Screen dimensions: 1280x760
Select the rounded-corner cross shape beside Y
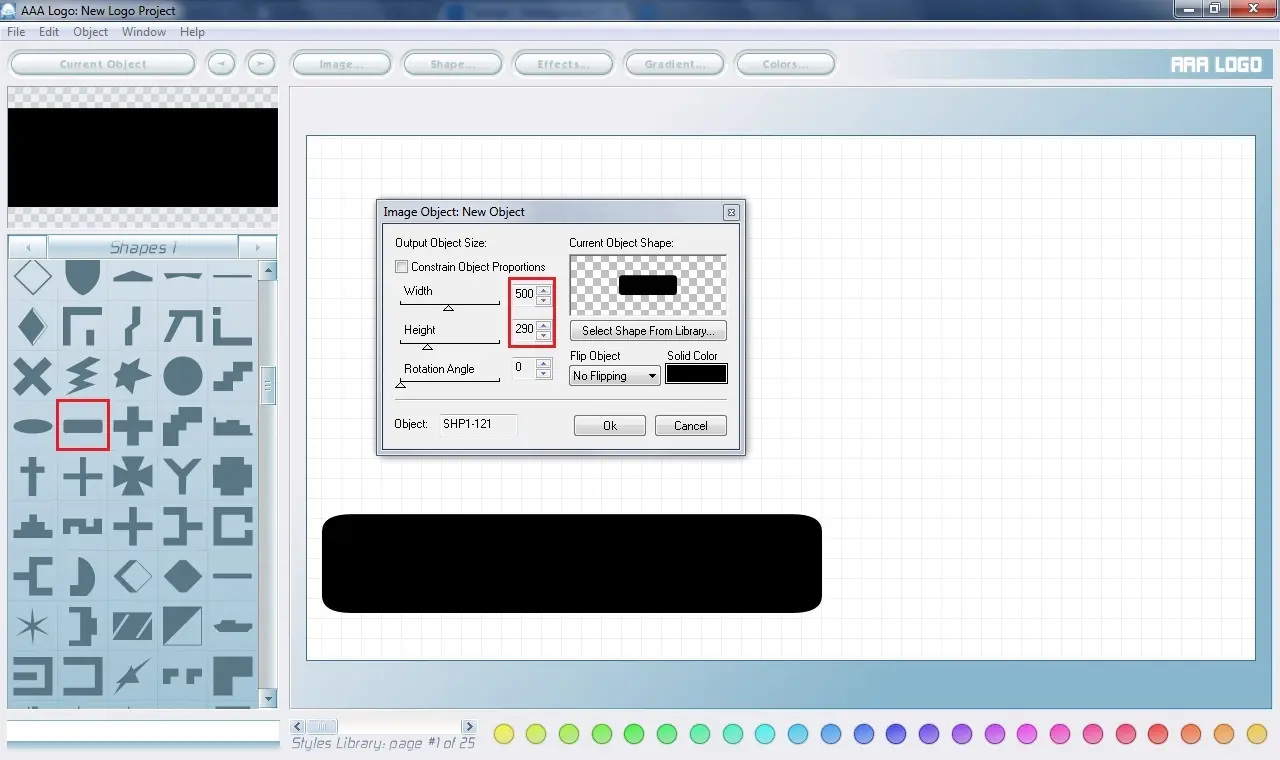point(233,476)
